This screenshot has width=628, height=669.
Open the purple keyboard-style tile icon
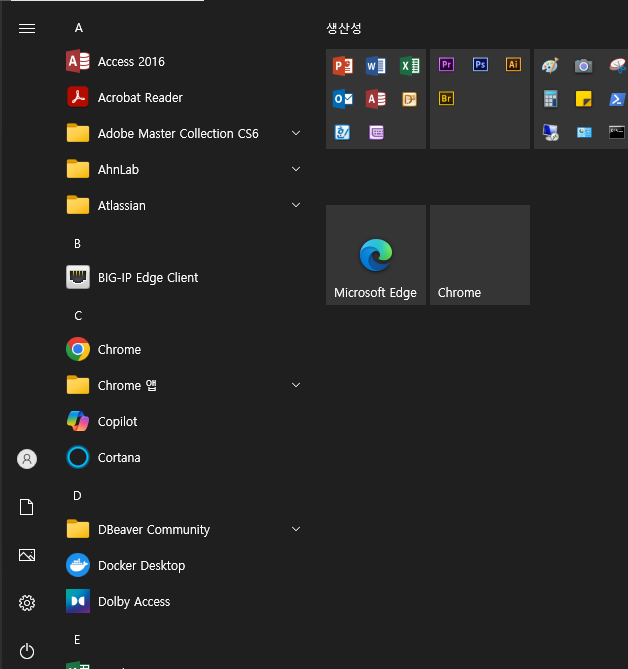click(x=376, y=132)
